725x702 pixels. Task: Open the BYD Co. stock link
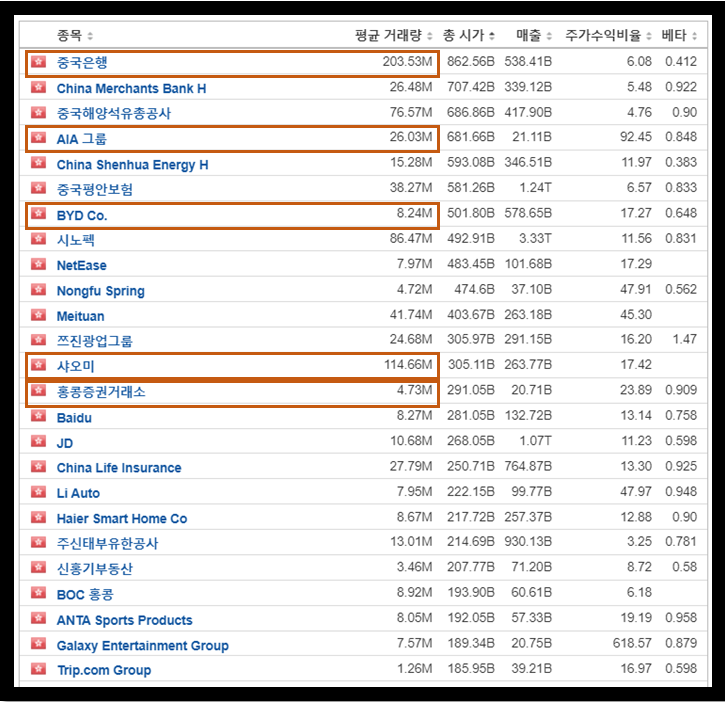(x=82, y=216)
